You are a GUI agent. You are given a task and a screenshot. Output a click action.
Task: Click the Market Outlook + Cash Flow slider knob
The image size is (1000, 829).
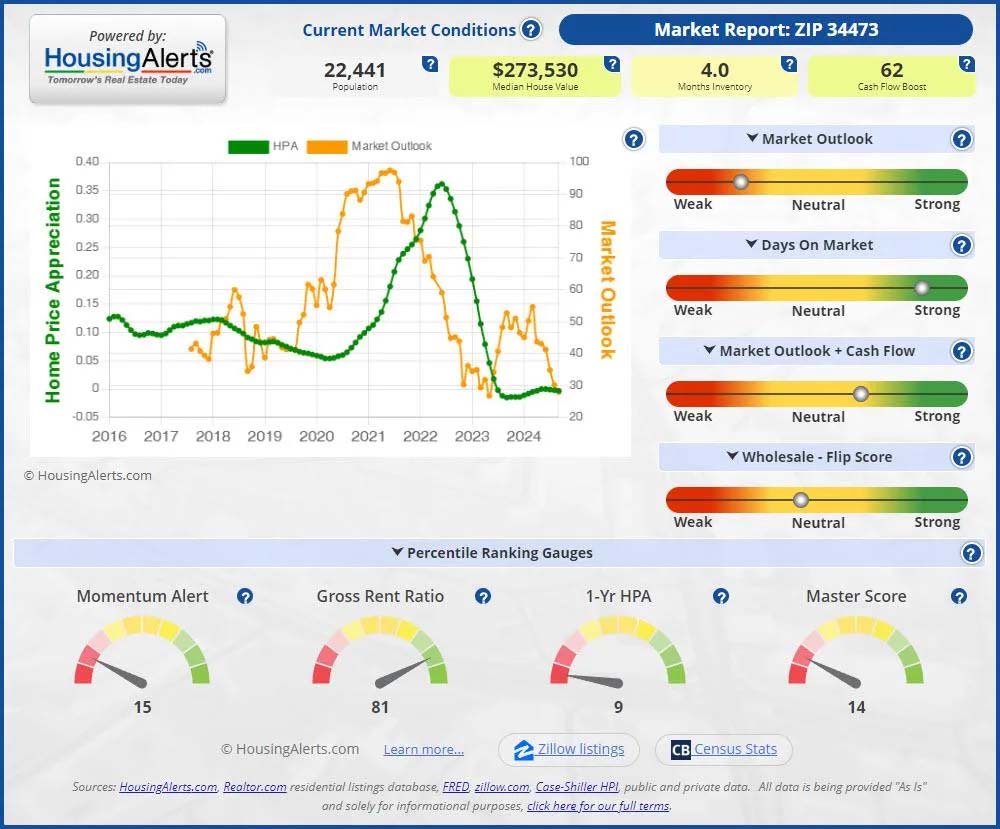[x=861, y=394]
